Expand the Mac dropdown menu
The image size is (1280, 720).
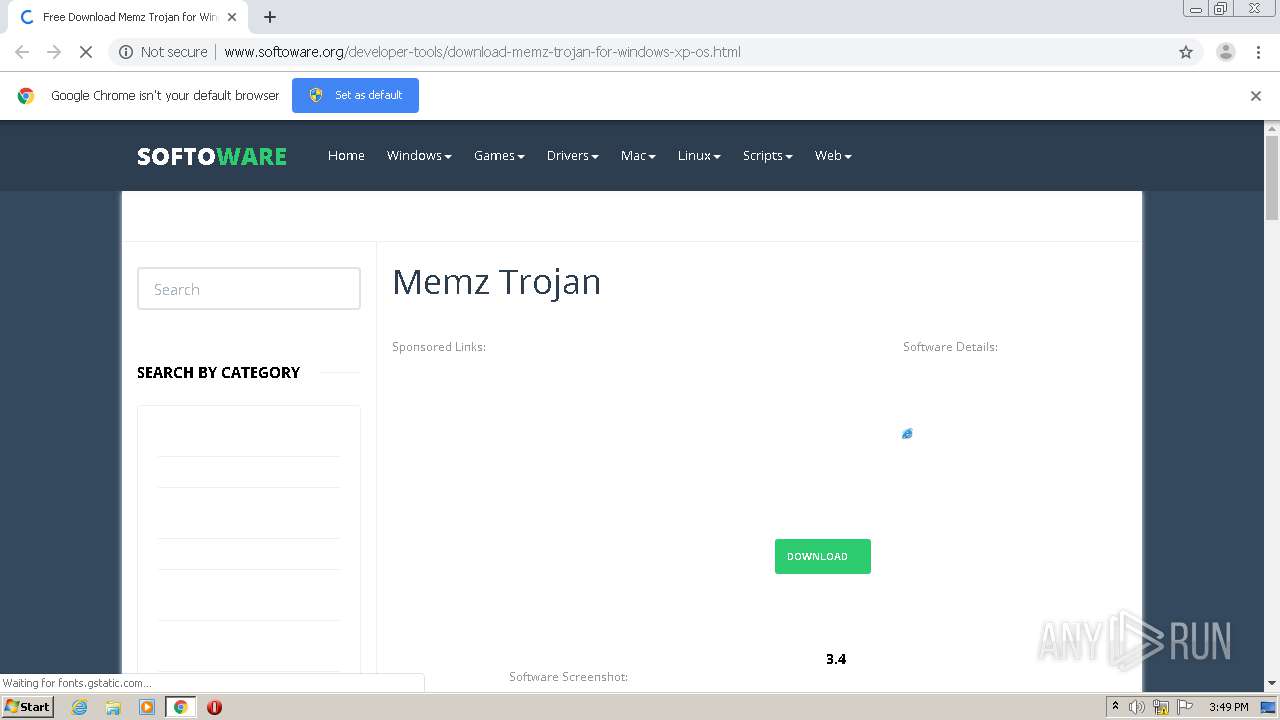click(638, 155)
